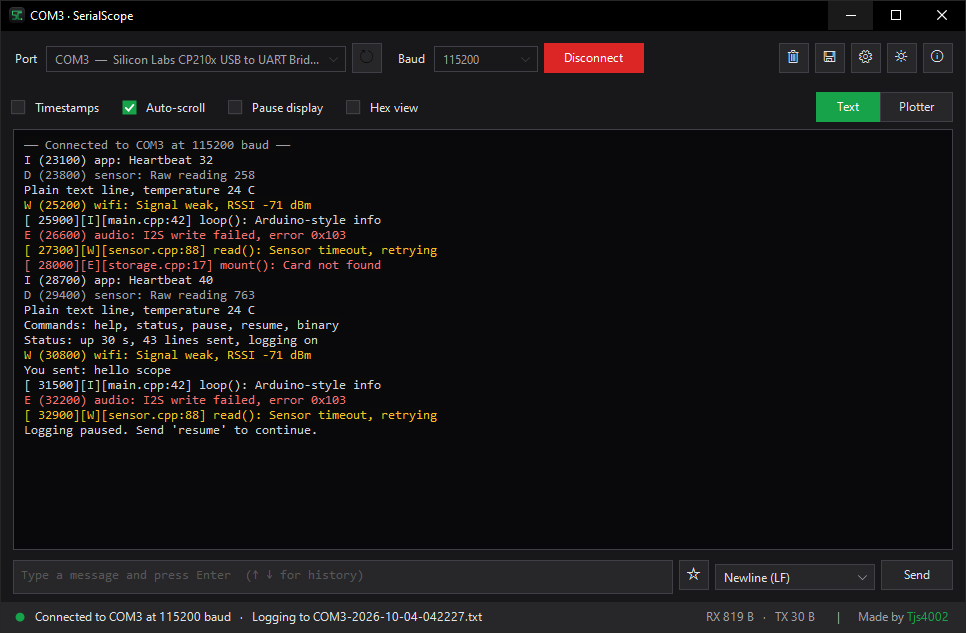The image size is (966, 633).
Task: Uncheck the Auto-scroll checkbox
Action: click(129, 107)
